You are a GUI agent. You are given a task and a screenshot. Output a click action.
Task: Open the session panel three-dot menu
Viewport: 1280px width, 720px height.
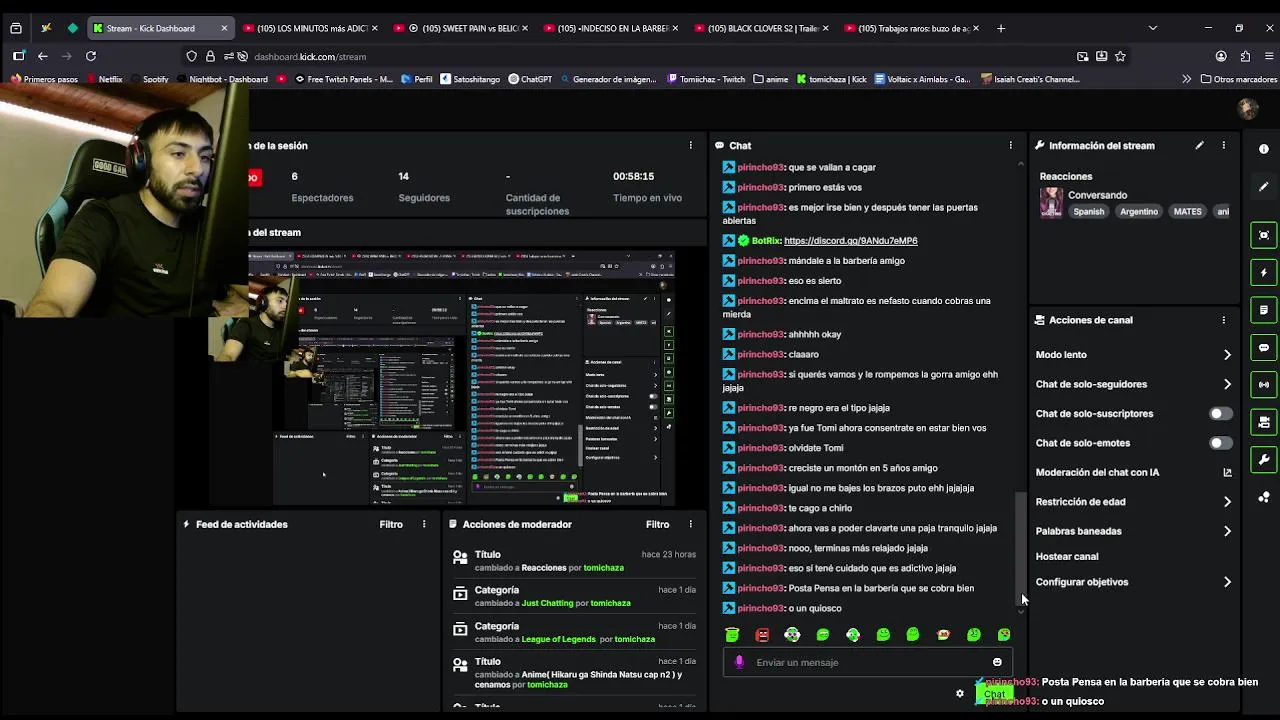pos(690,145)
